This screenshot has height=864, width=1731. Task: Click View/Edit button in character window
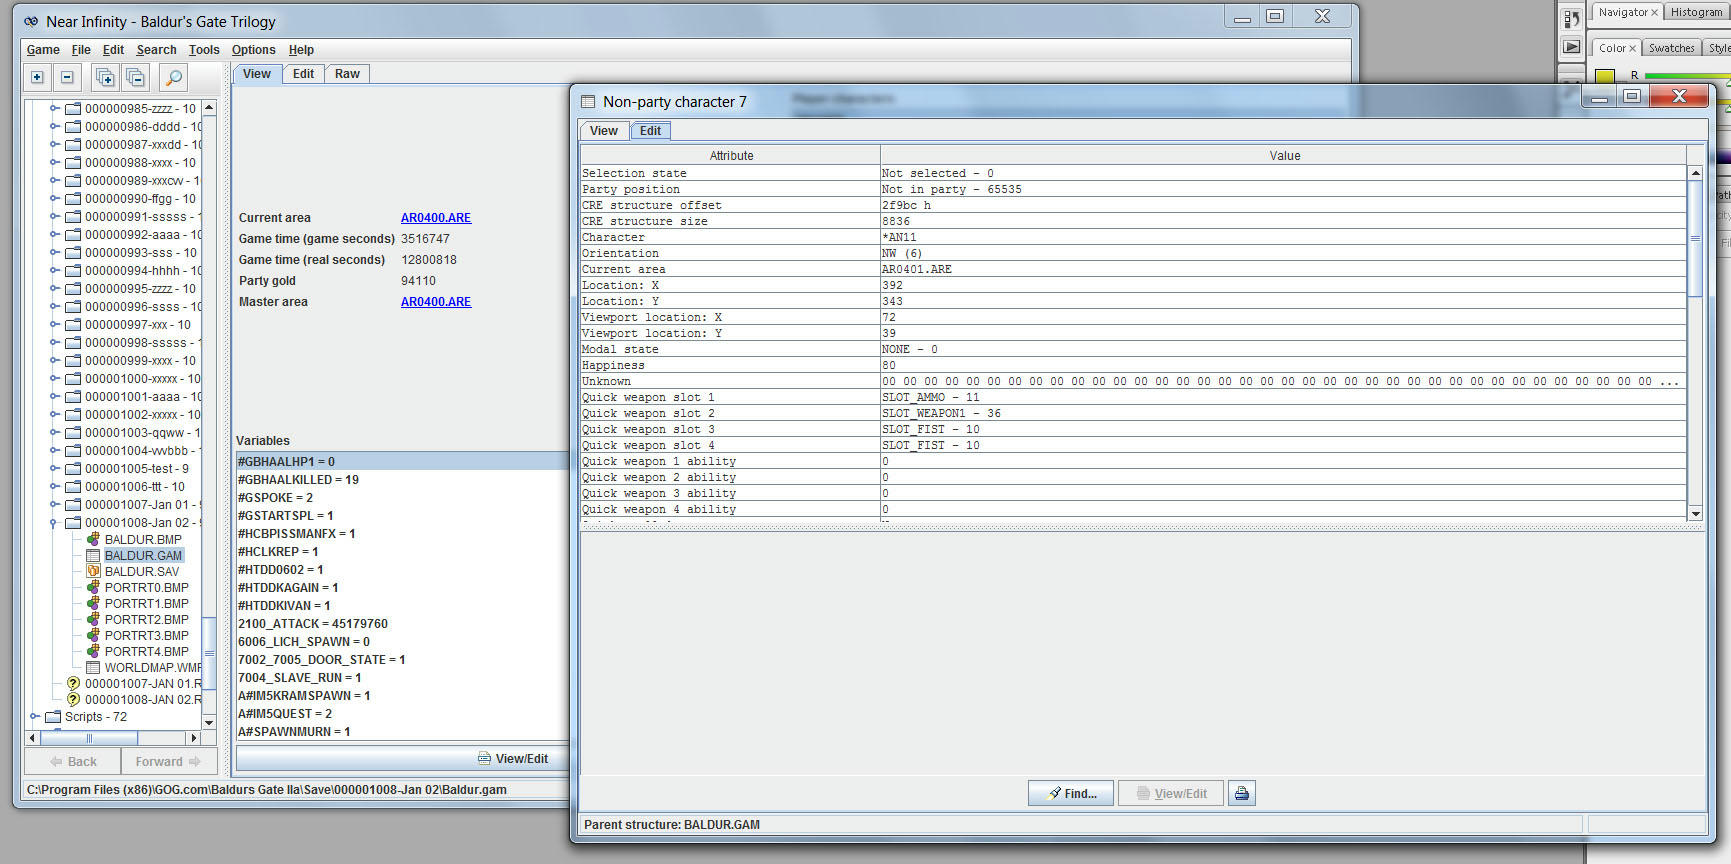click(x=1170, y=793)
